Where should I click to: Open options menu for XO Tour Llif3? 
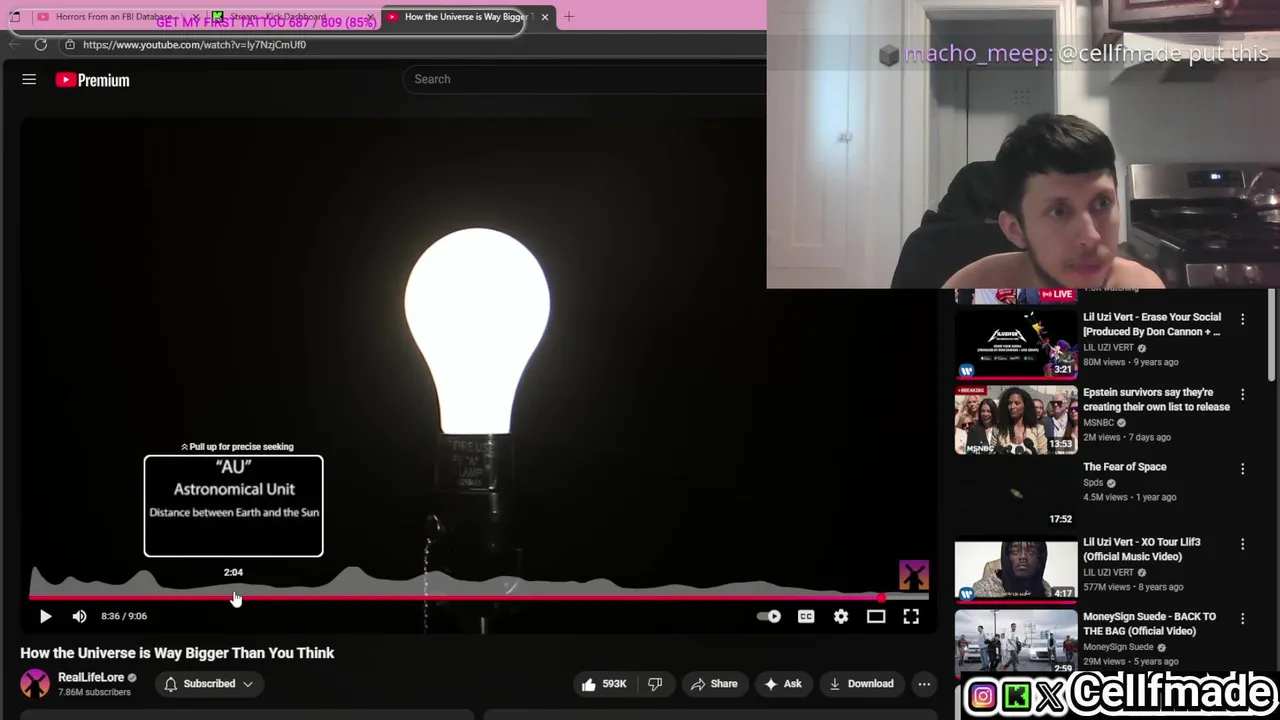pyautogui.click(x=1243, y=544)
